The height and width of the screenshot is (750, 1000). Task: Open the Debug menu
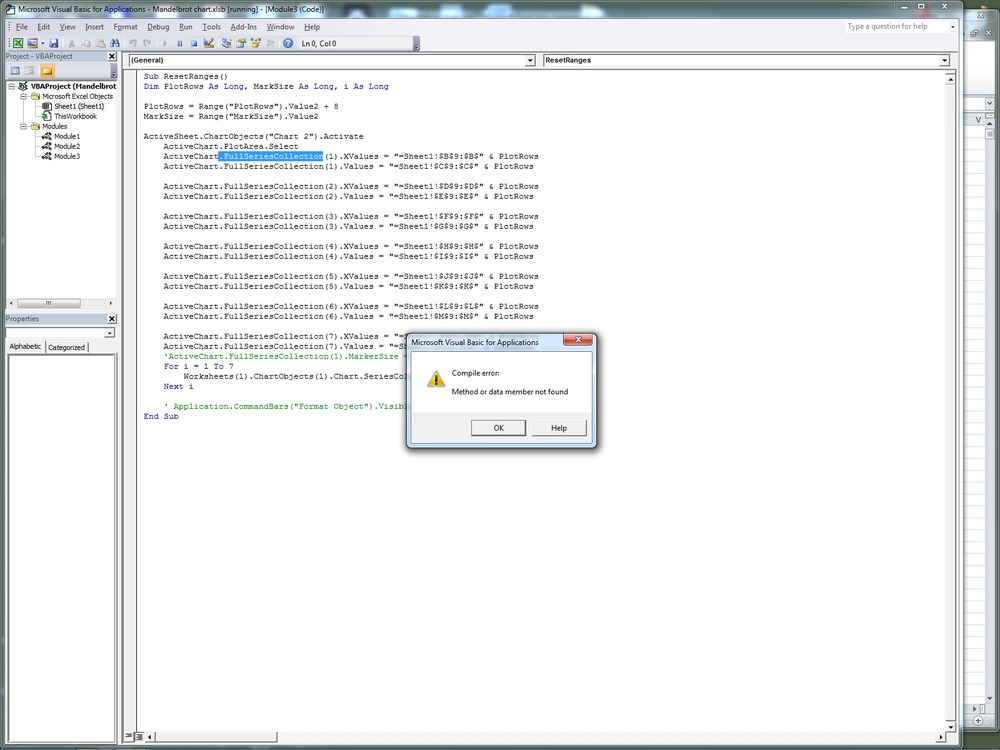pyautogui.click(x=158, y=27)
